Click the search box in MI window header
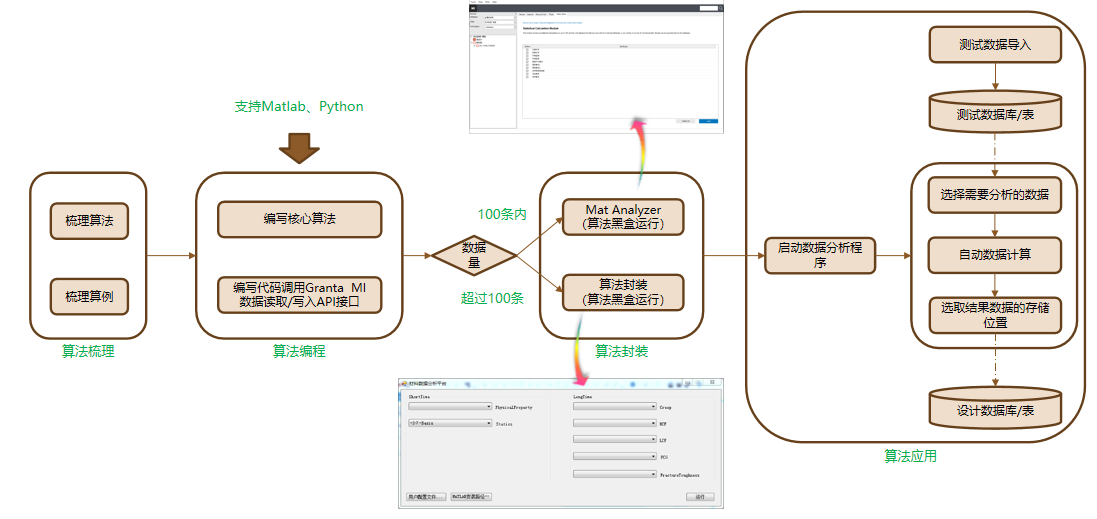Image resolution: width=1097 pixels, height=519 pixels. coord(709,8)
